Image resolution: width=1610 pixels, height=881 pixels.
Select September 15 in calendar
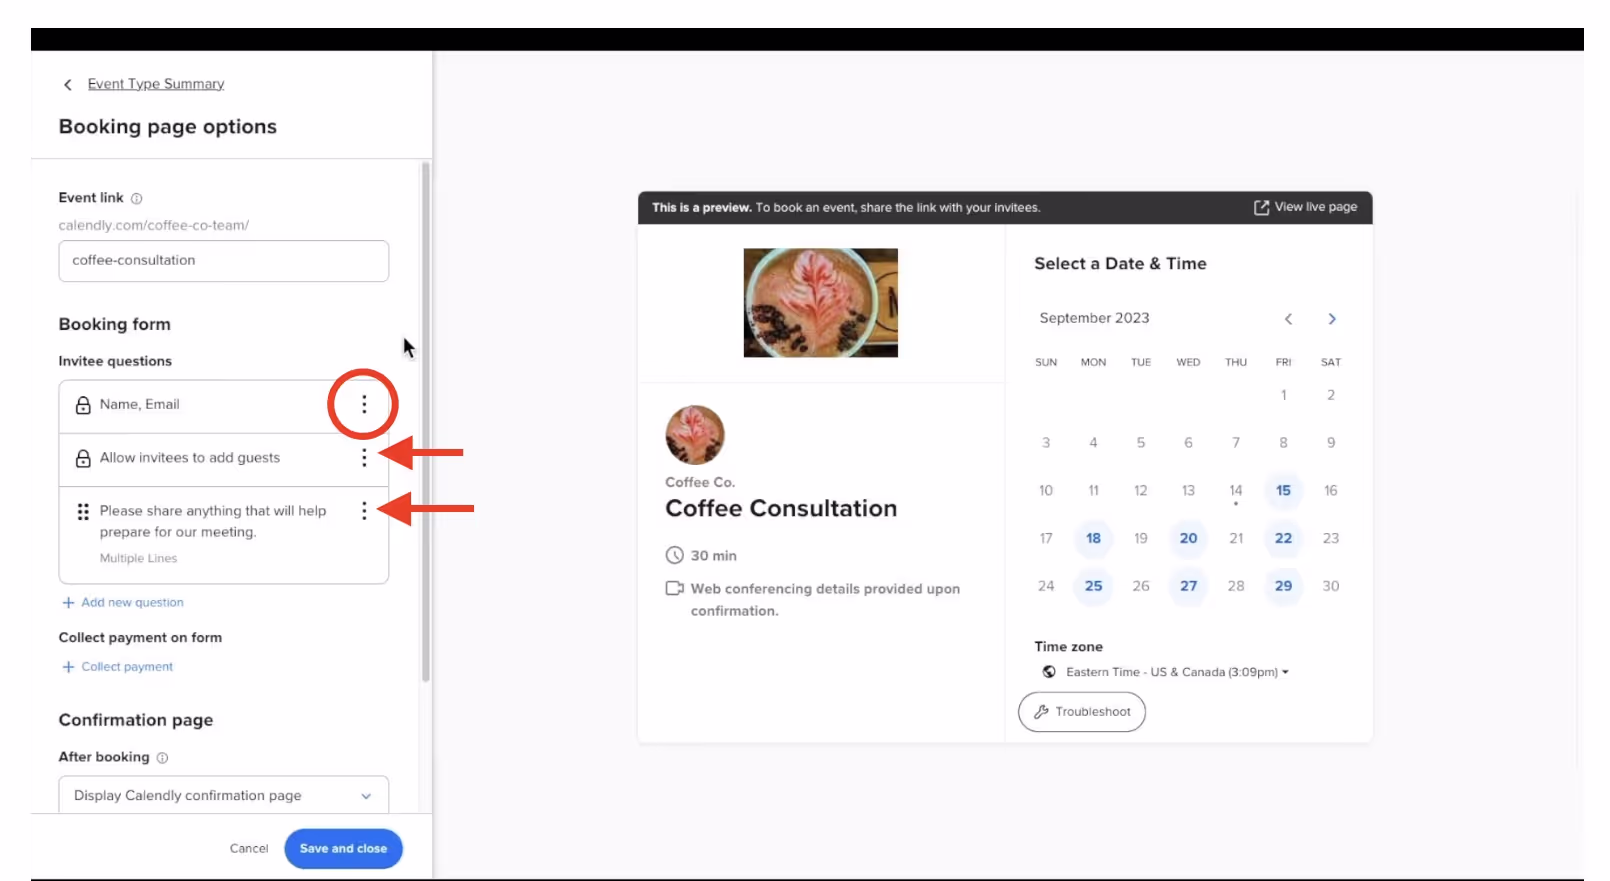point(1283,491)
